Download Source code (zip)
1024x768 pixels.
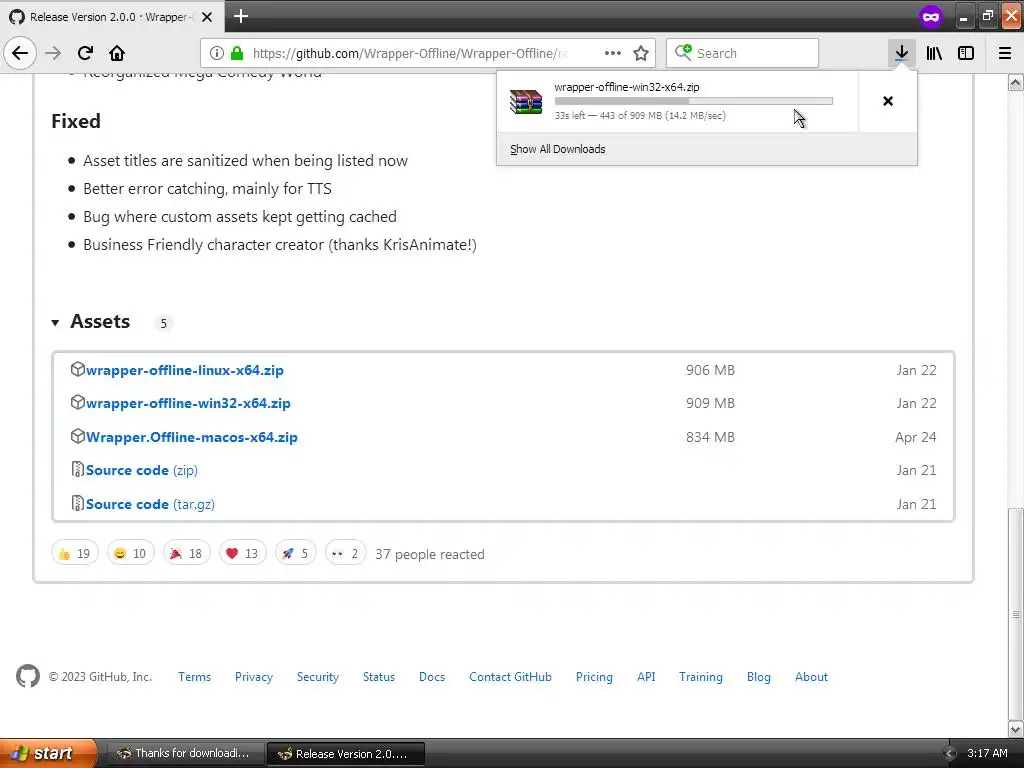pyautogui.click(x=142, y=470)
